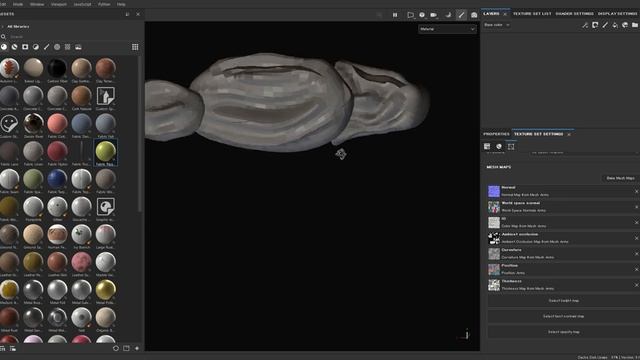Switch to rendering mode camera icon
640x360 pixels.
coord(474,15)
